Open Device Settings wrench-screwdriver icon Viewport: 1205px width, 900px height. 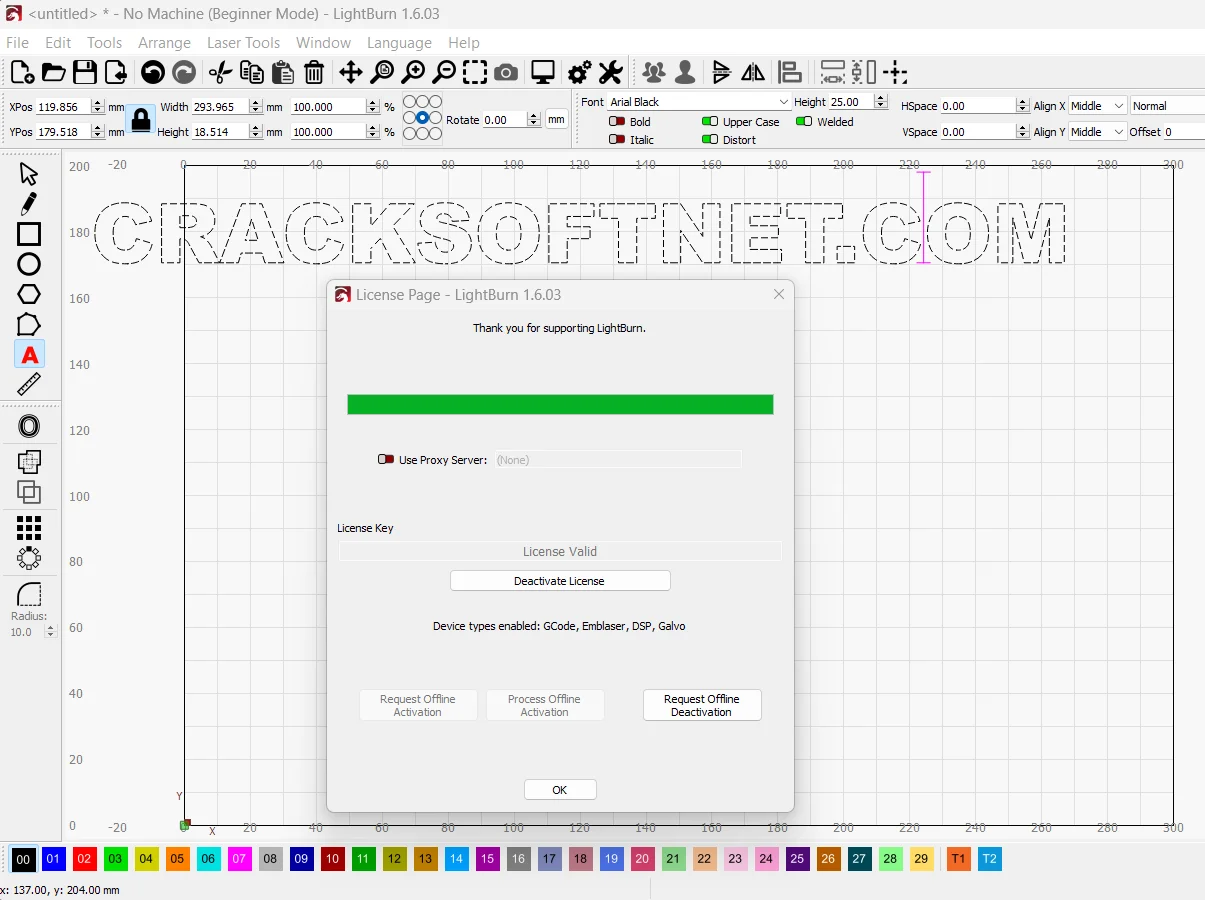(x=610, y=72)
